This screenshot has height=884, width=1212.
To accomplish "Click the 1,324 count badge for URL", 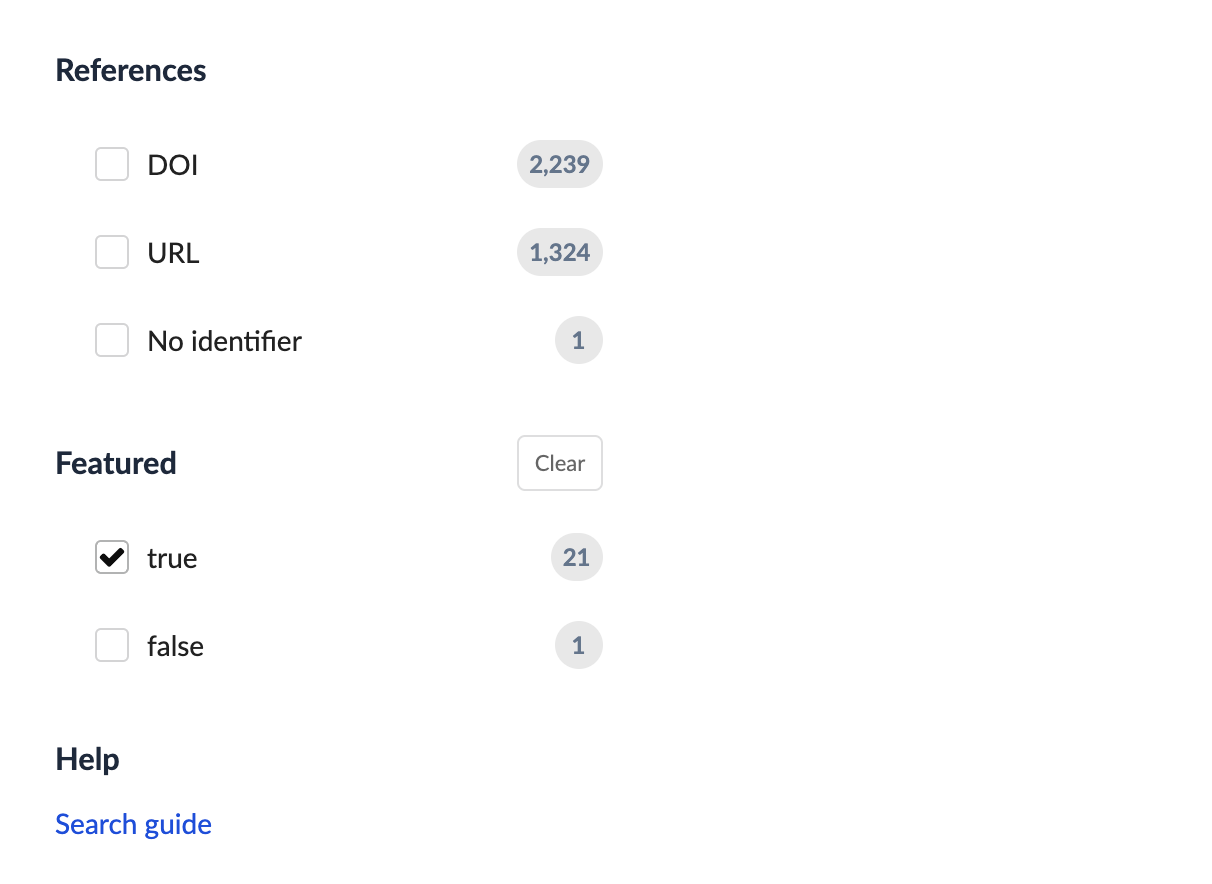I will click(559, 252).
